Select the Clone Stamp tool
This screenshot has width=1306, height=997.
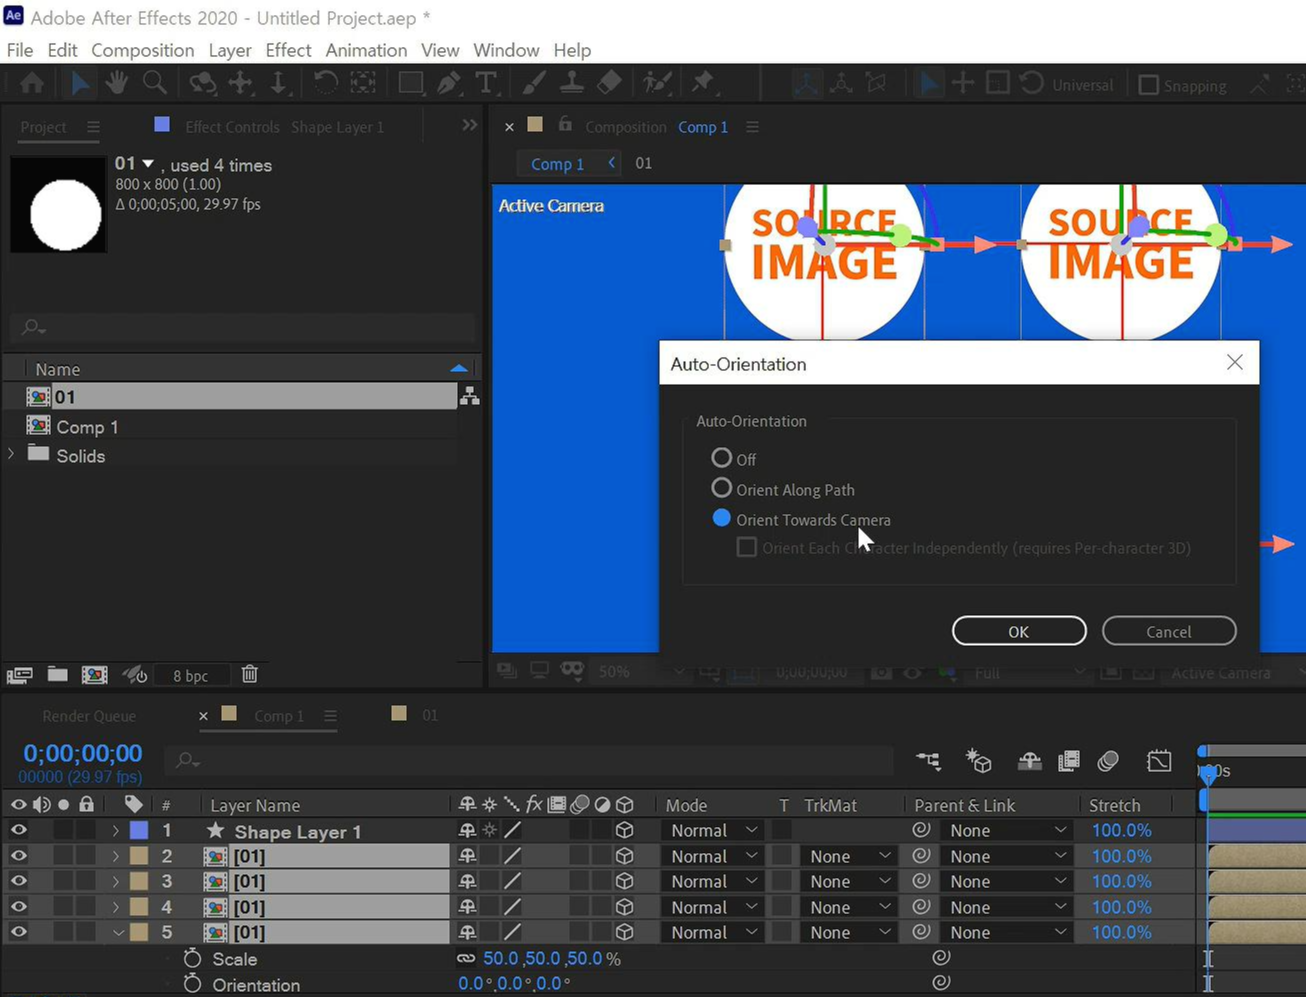point(571,83)
